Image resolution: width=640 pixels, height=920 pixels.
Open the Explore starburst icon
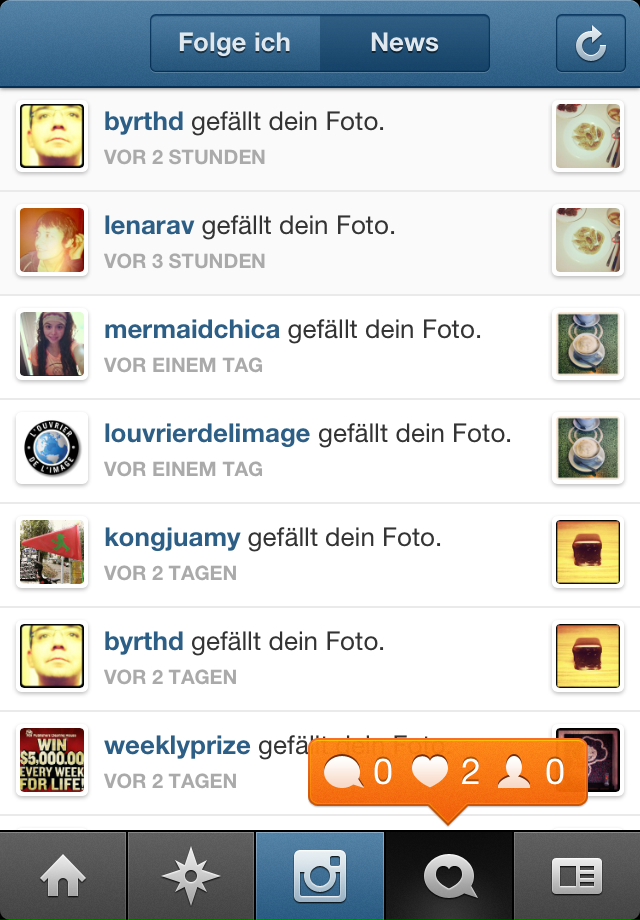pos(191,875)
